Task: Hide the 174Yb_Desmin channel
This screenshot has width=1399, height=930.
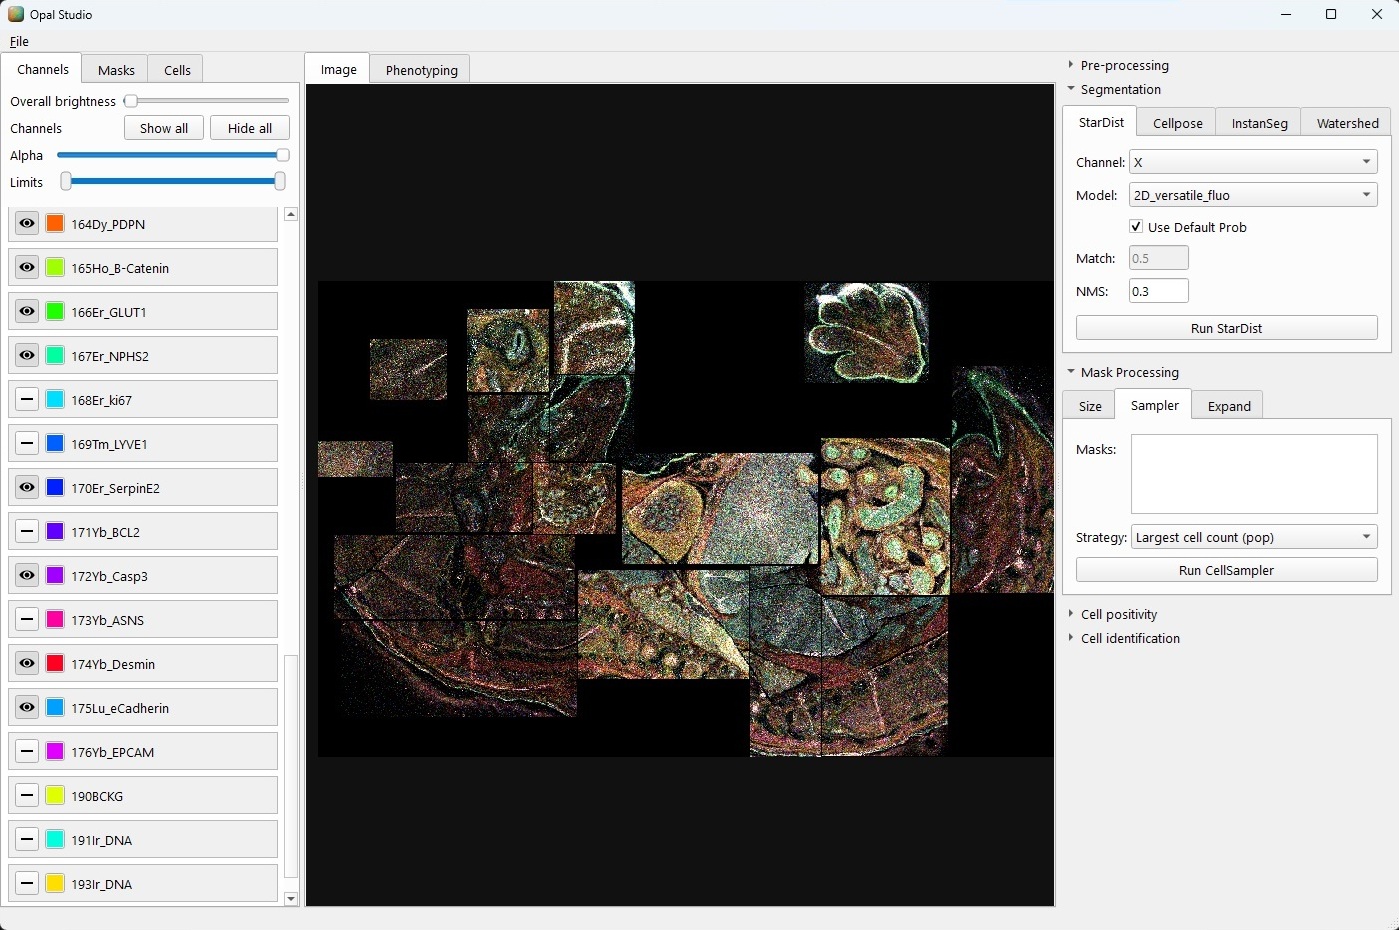Action: [27, 664]
